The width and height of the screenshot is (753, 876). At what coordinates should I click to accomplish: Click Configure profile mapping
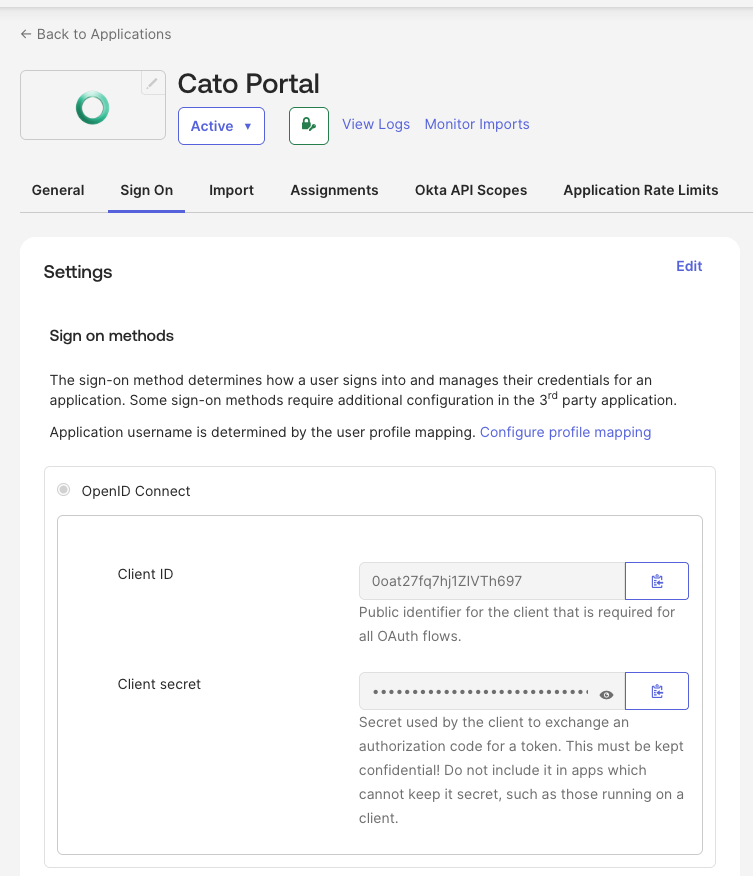(565, 431)
